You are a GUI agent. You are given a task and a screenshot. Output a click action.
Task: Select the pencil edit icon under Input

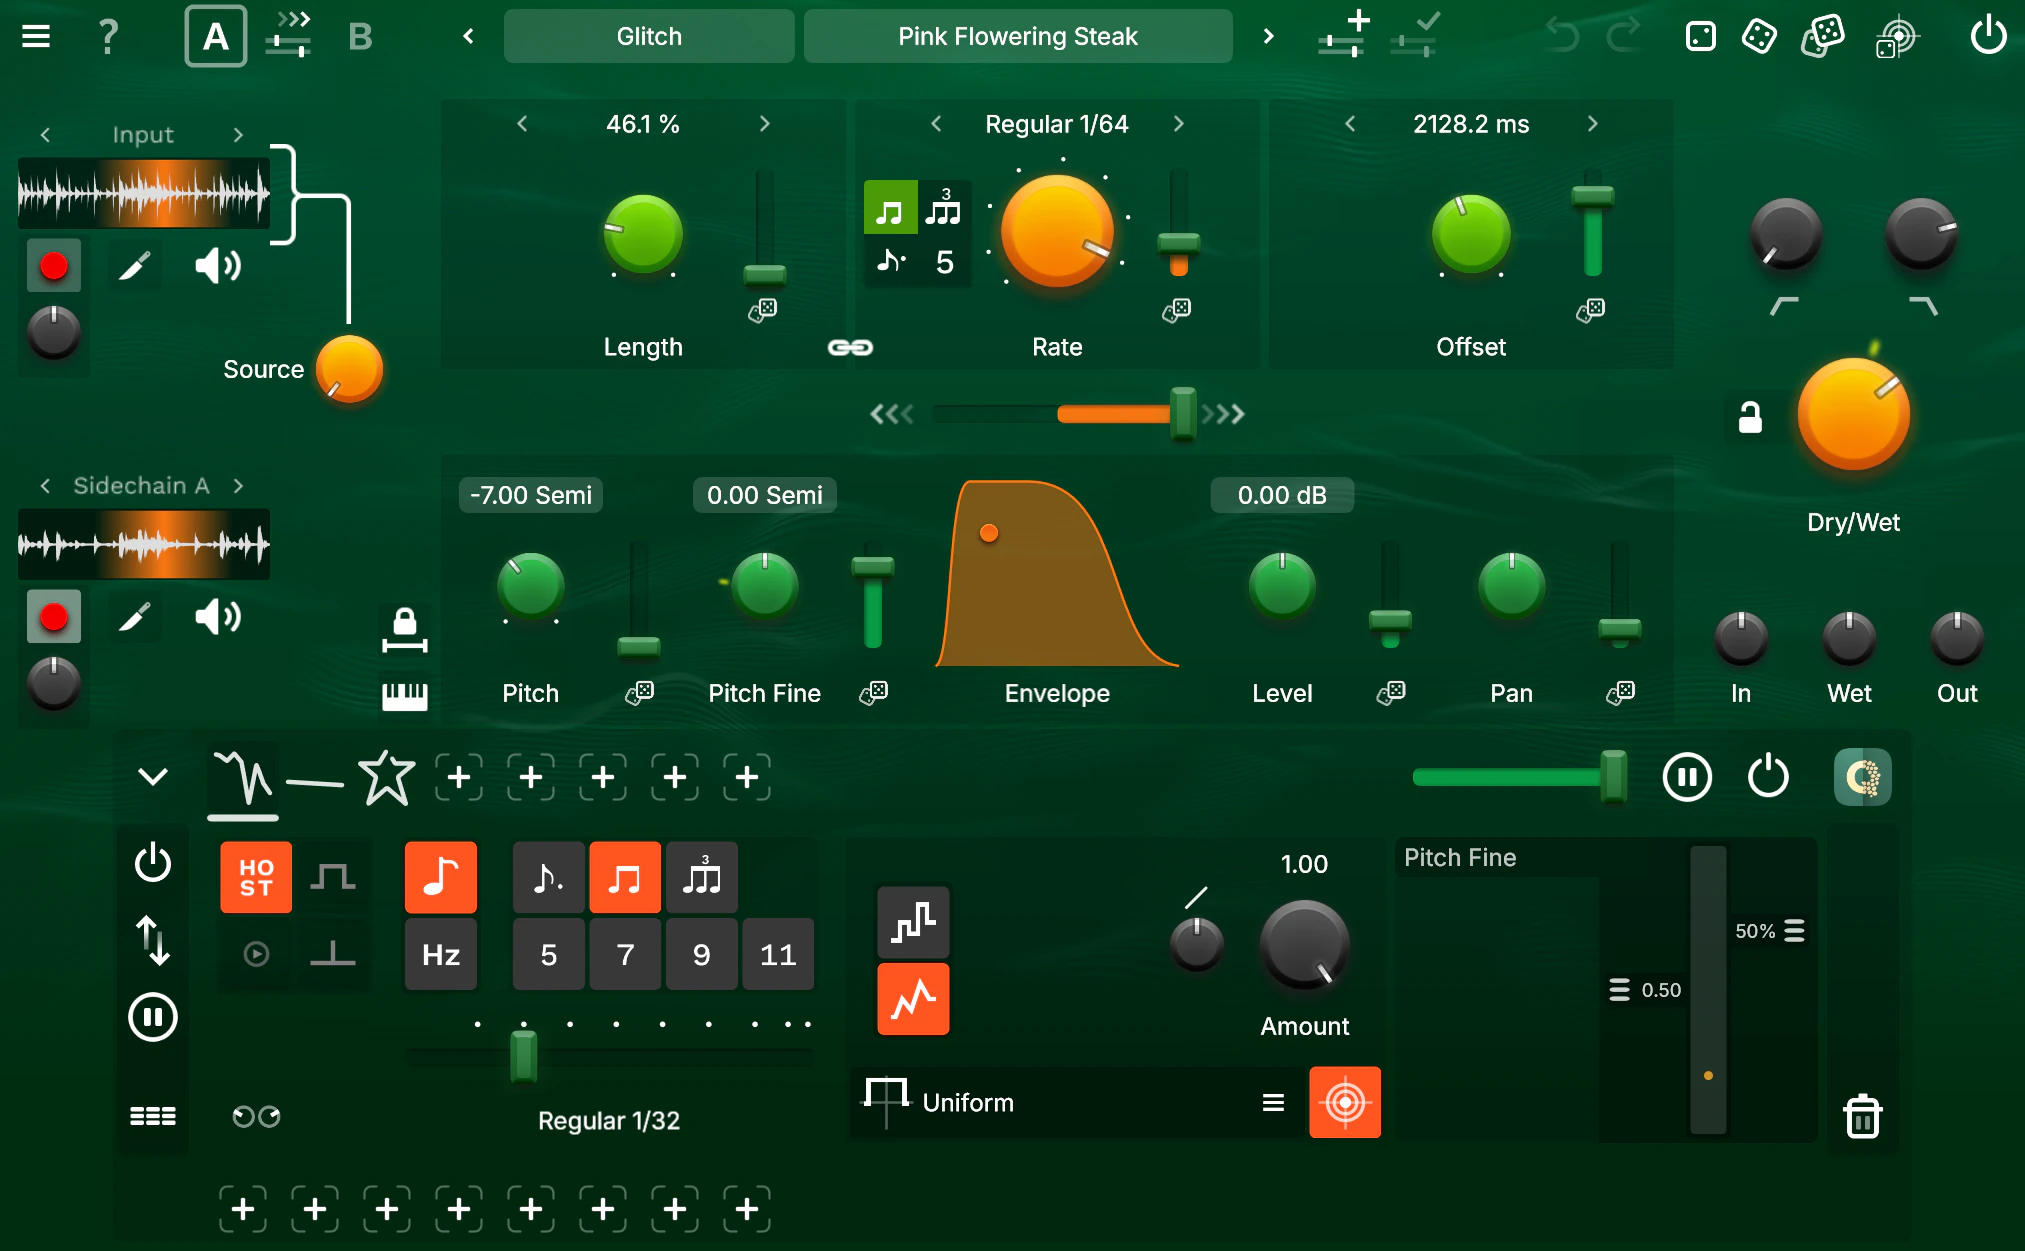tap(136, 265)
